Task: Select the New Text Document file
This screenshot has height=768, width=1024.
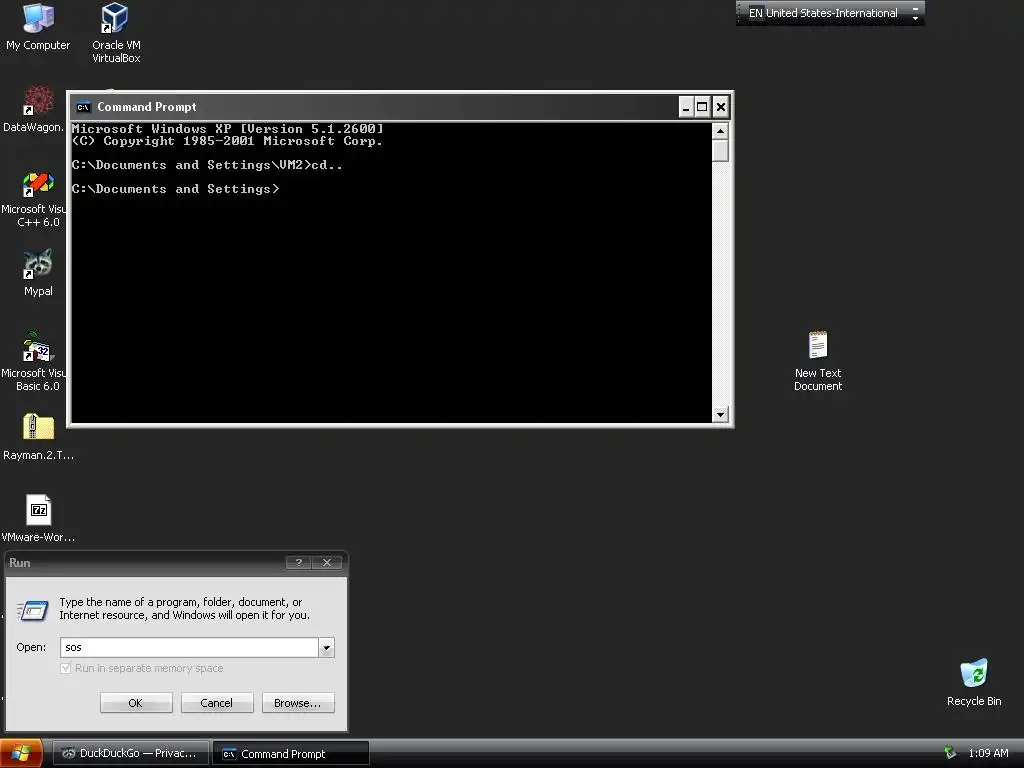Action: [x=818, y=361]
